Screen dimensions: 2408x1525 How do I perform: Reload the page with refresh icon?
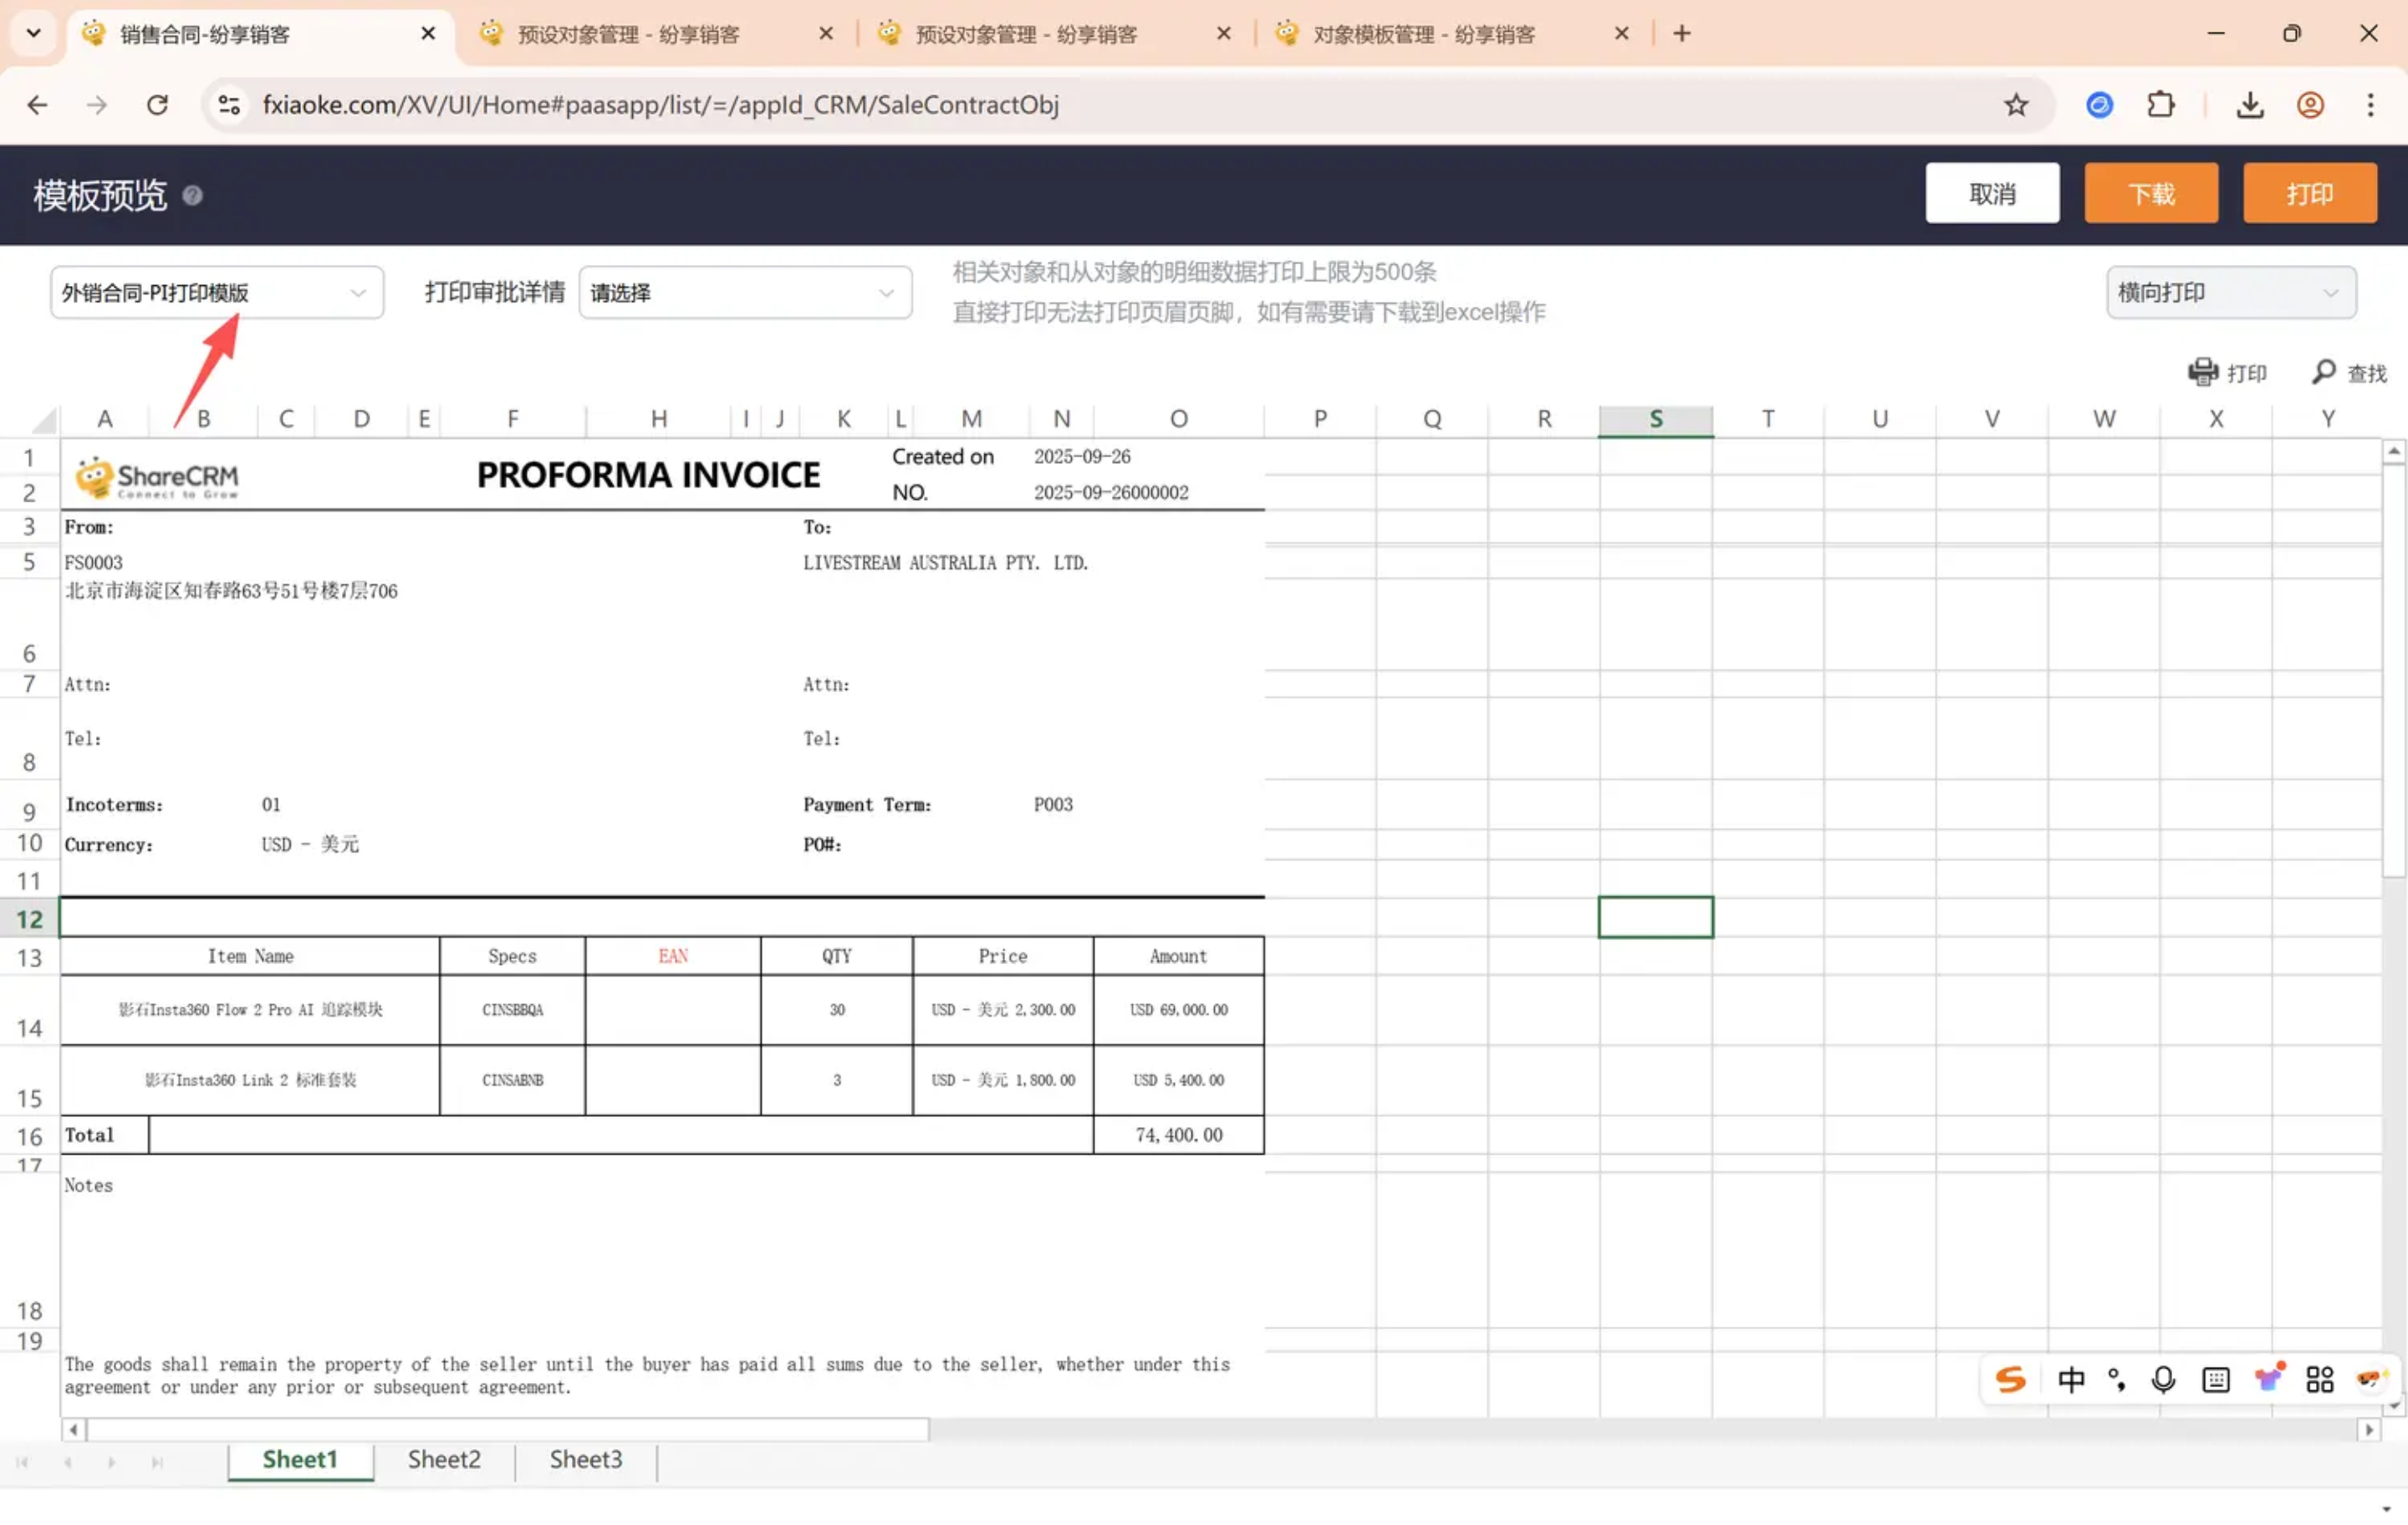(x=157, y=105)
